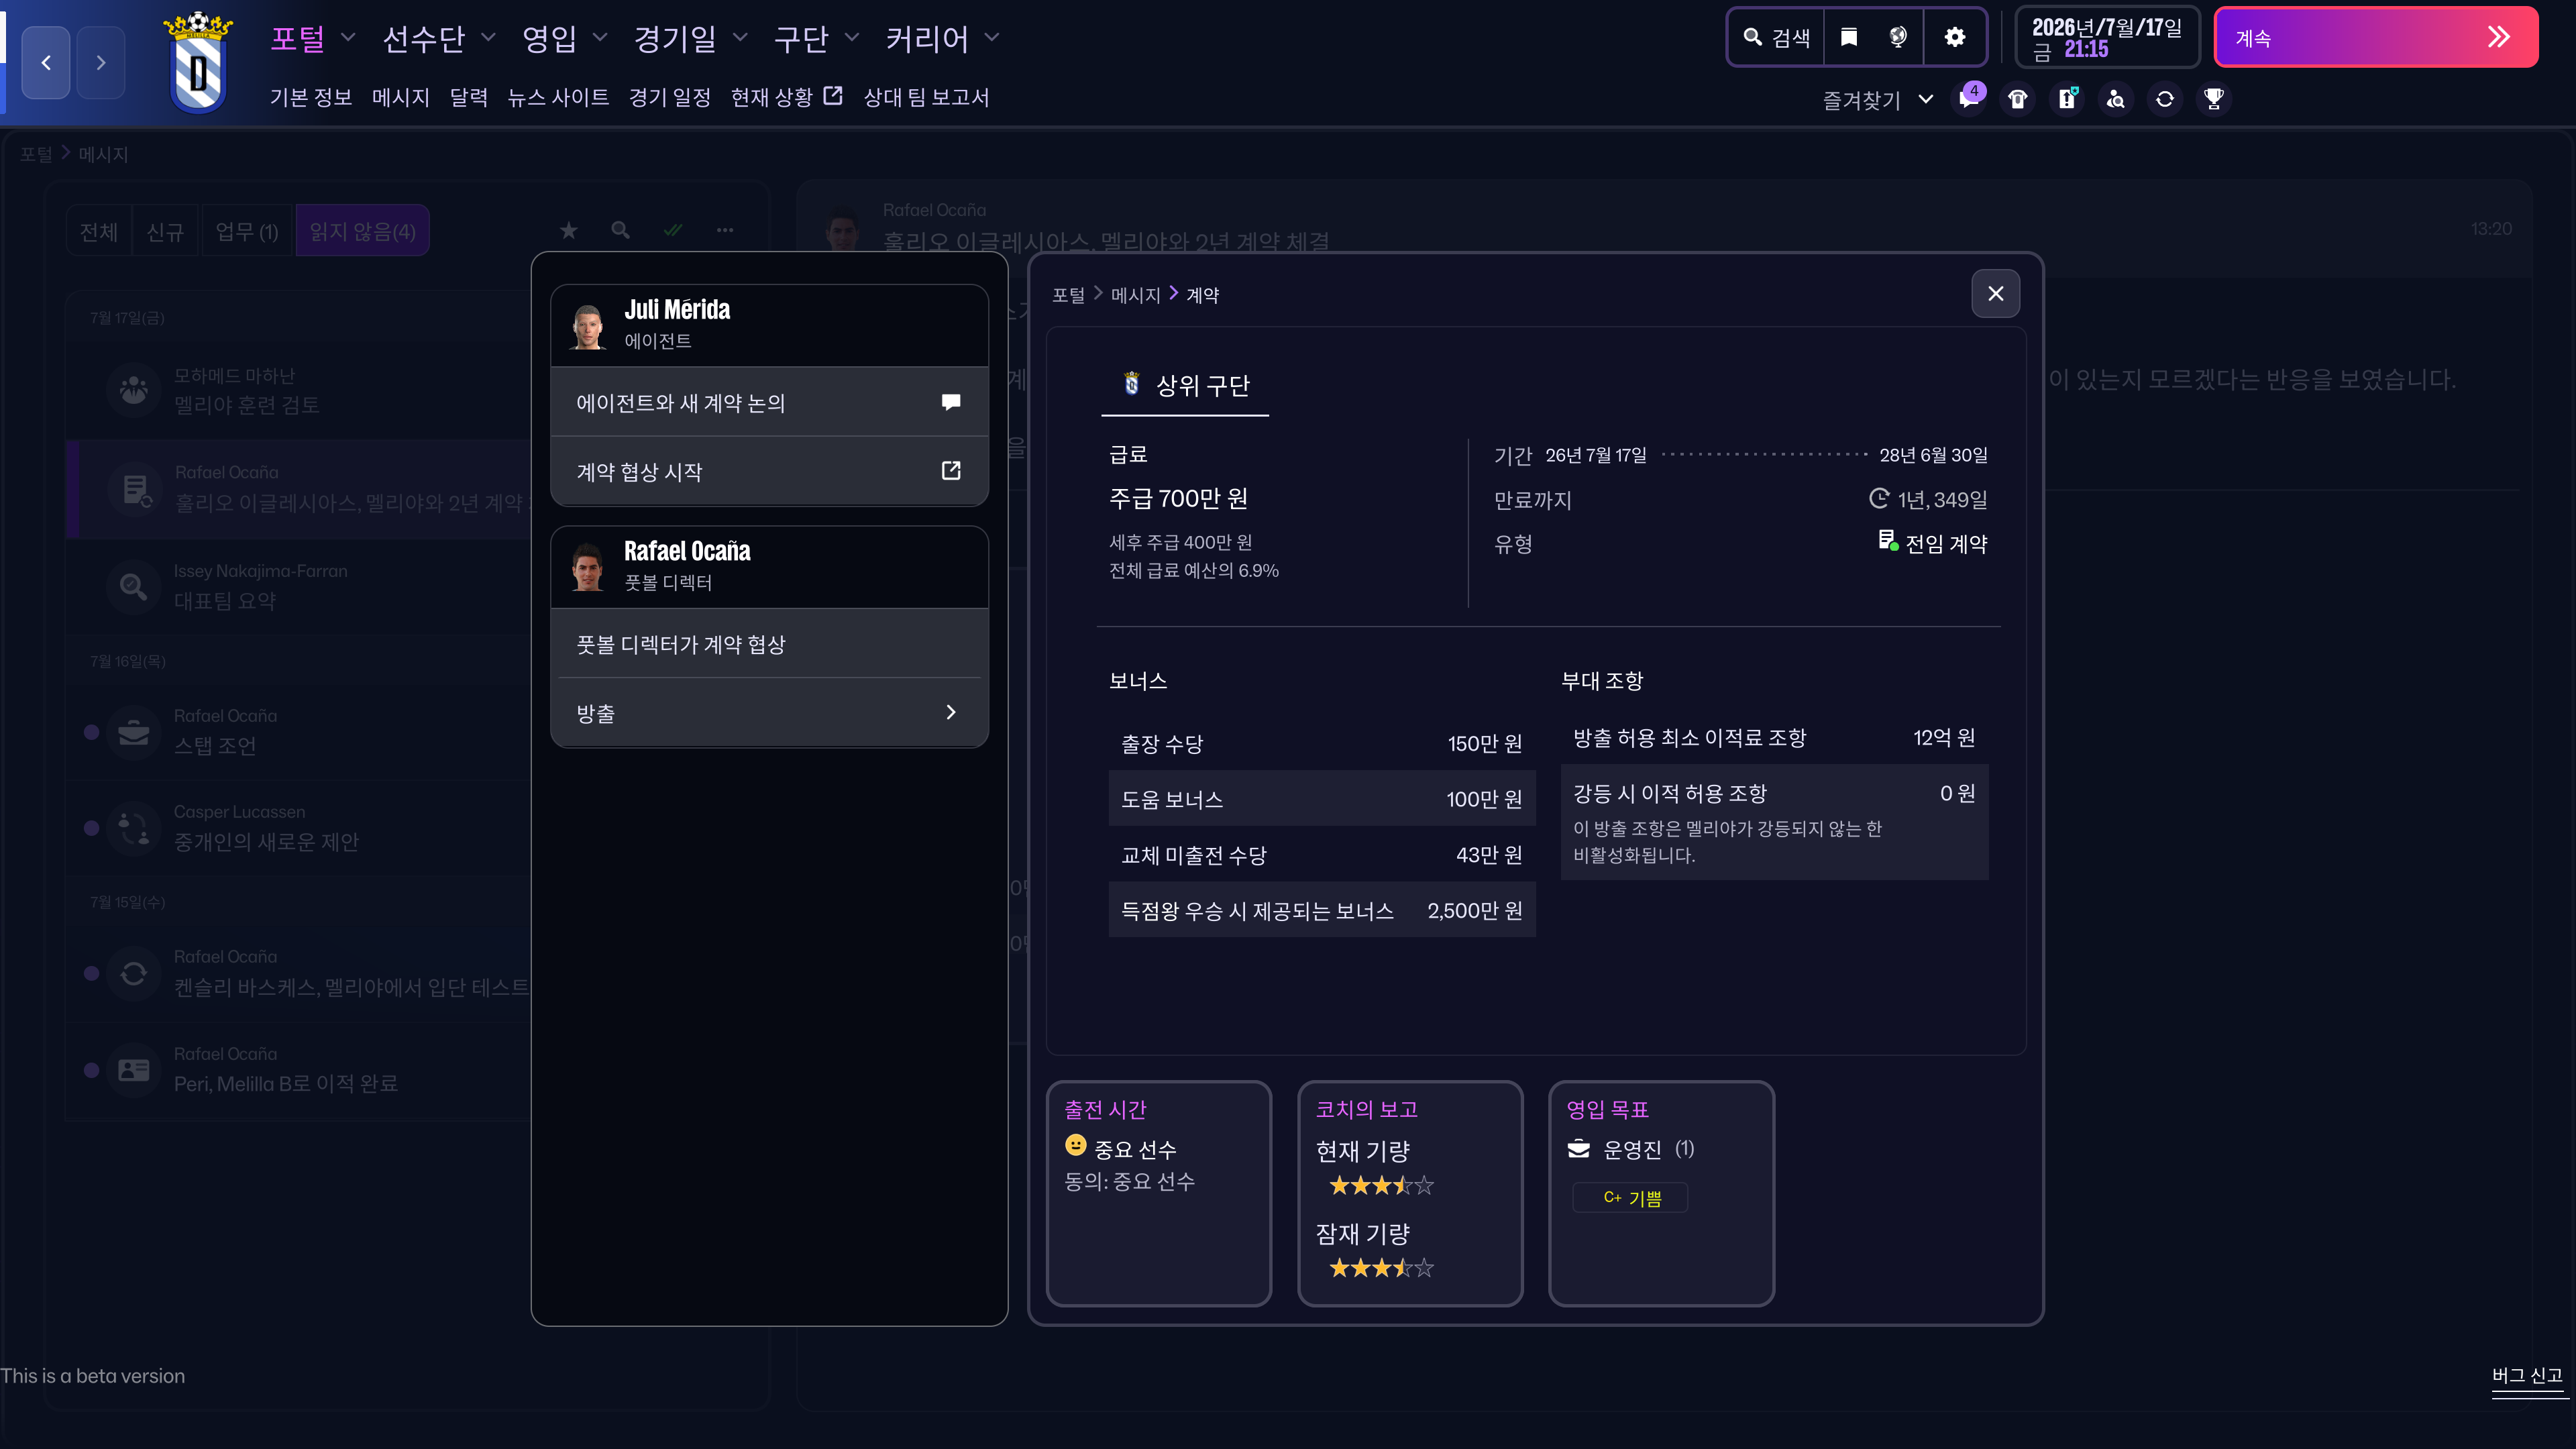Click speech bubble icon on agent contract discussion
The height and width of the screenshot is (1449, 2576).
(x=950, y=402)
